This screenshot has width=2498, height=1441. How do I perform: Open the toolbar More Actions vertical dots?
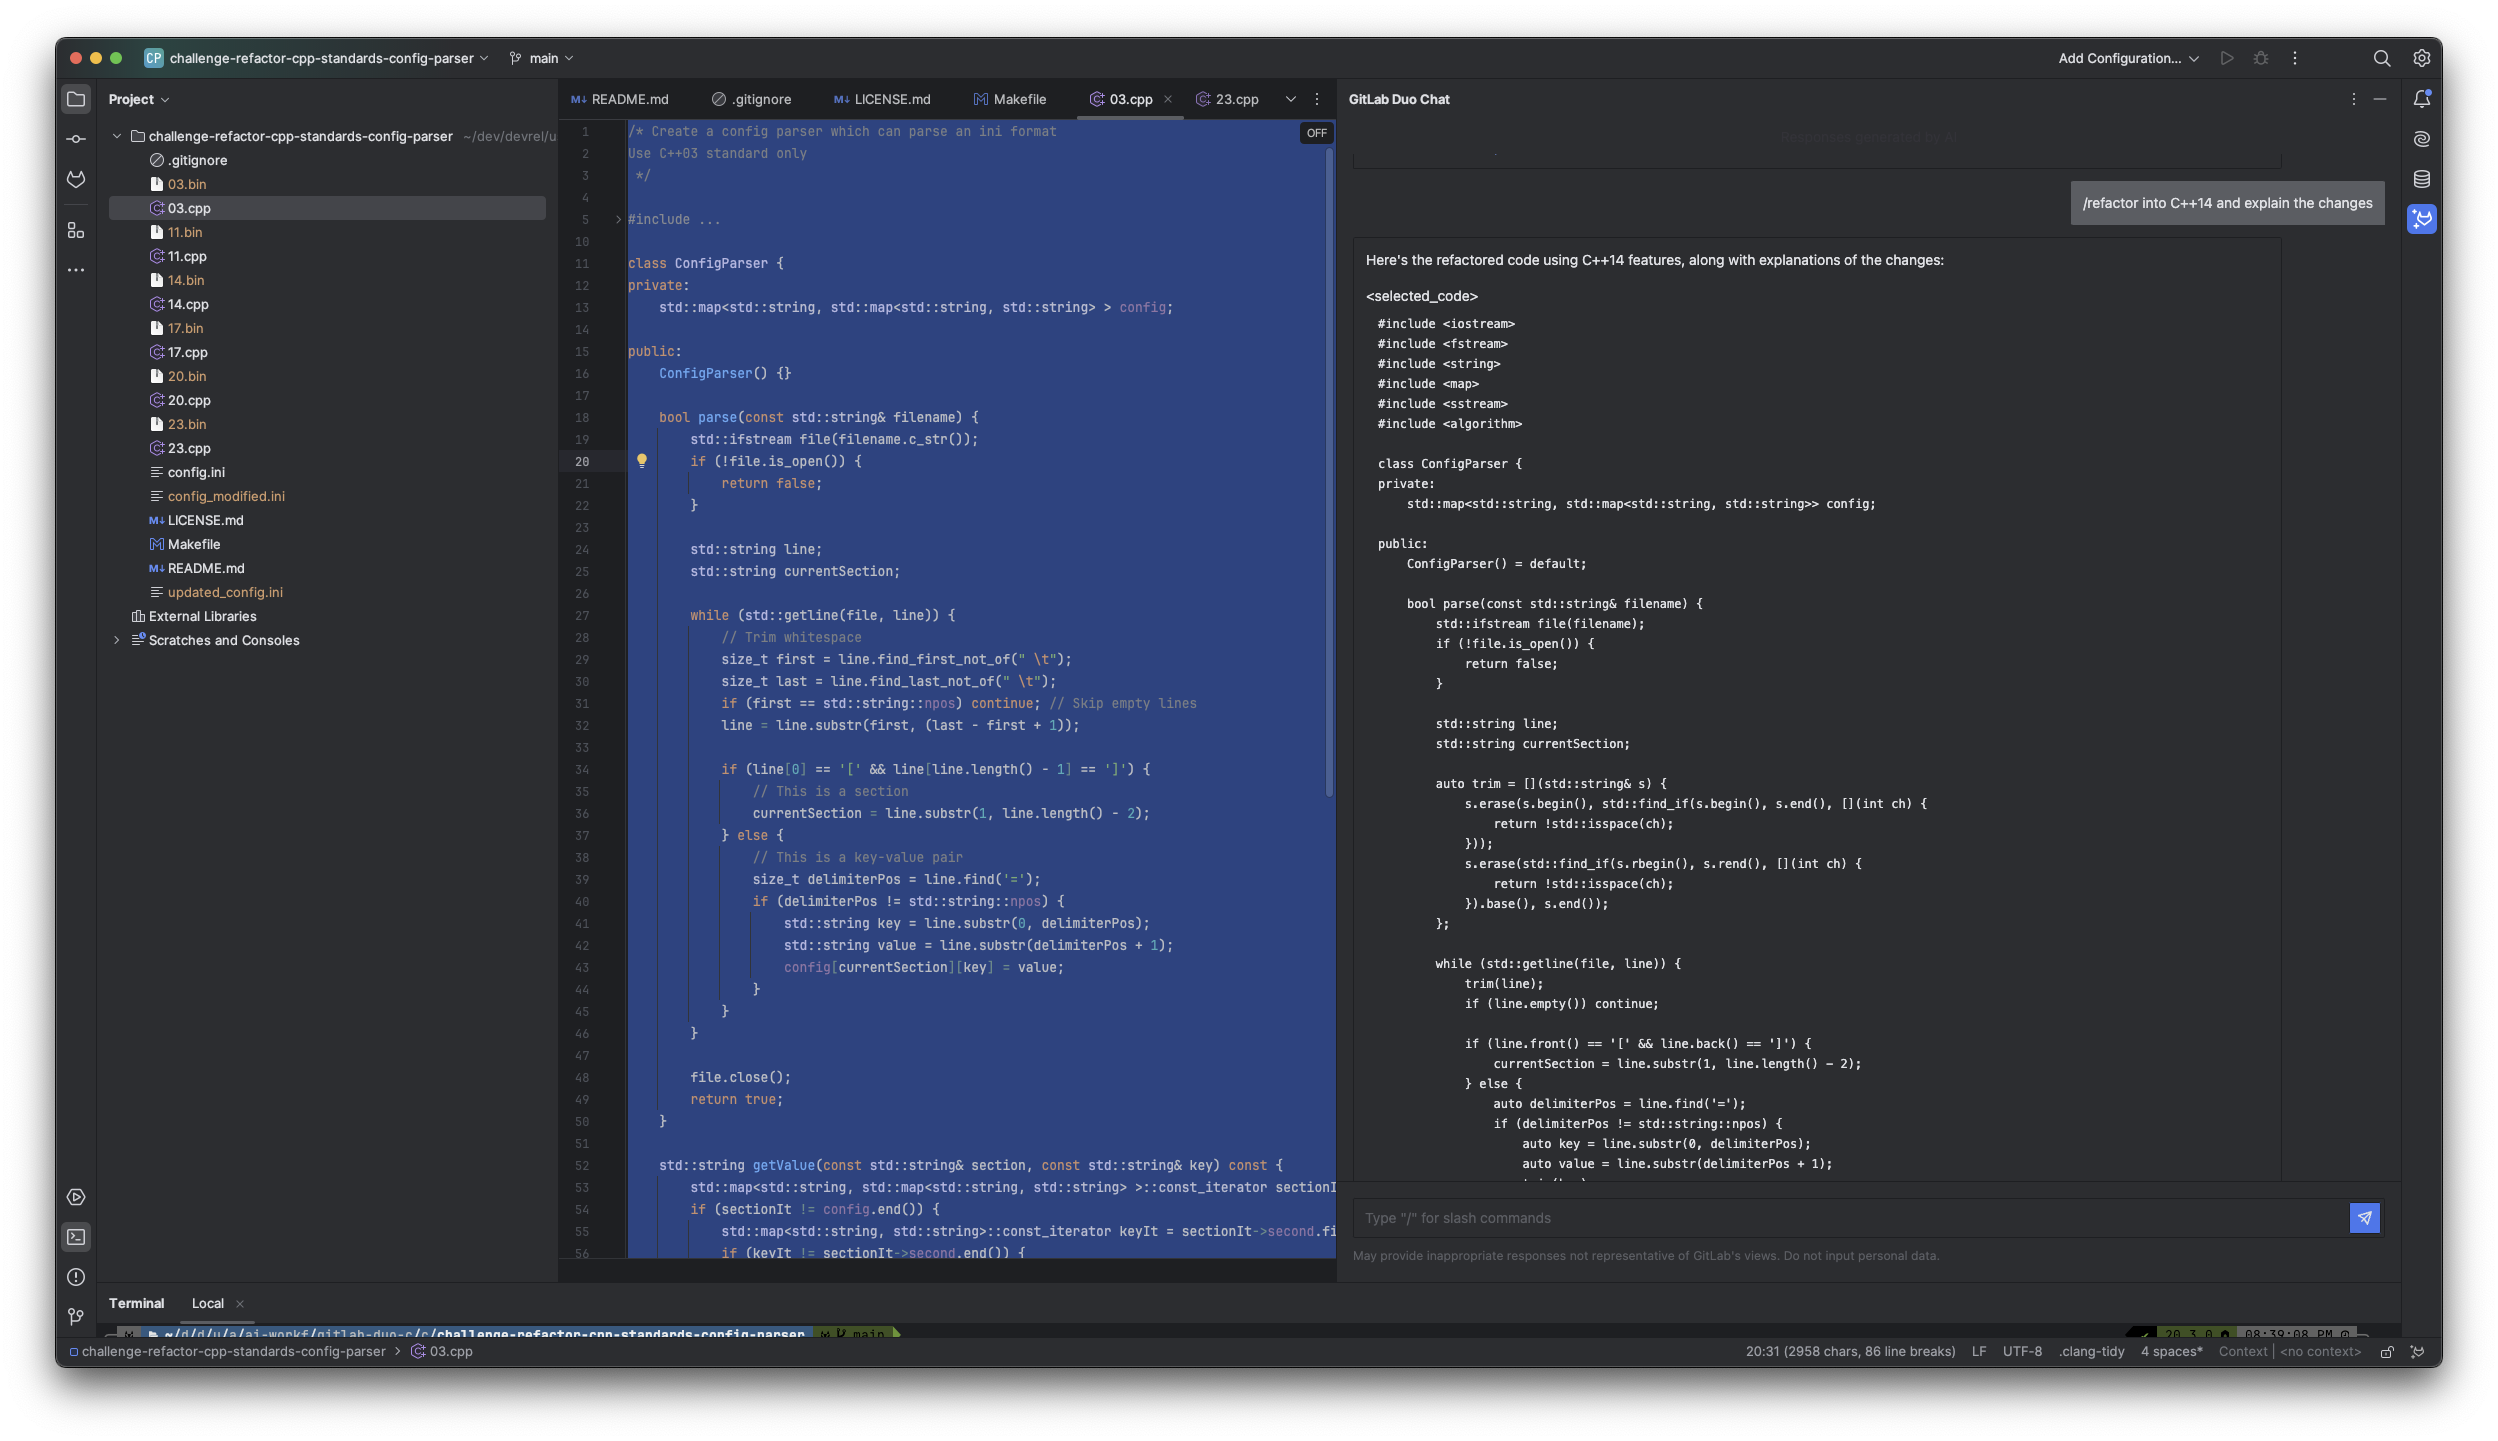click(x=2295, y=58)
